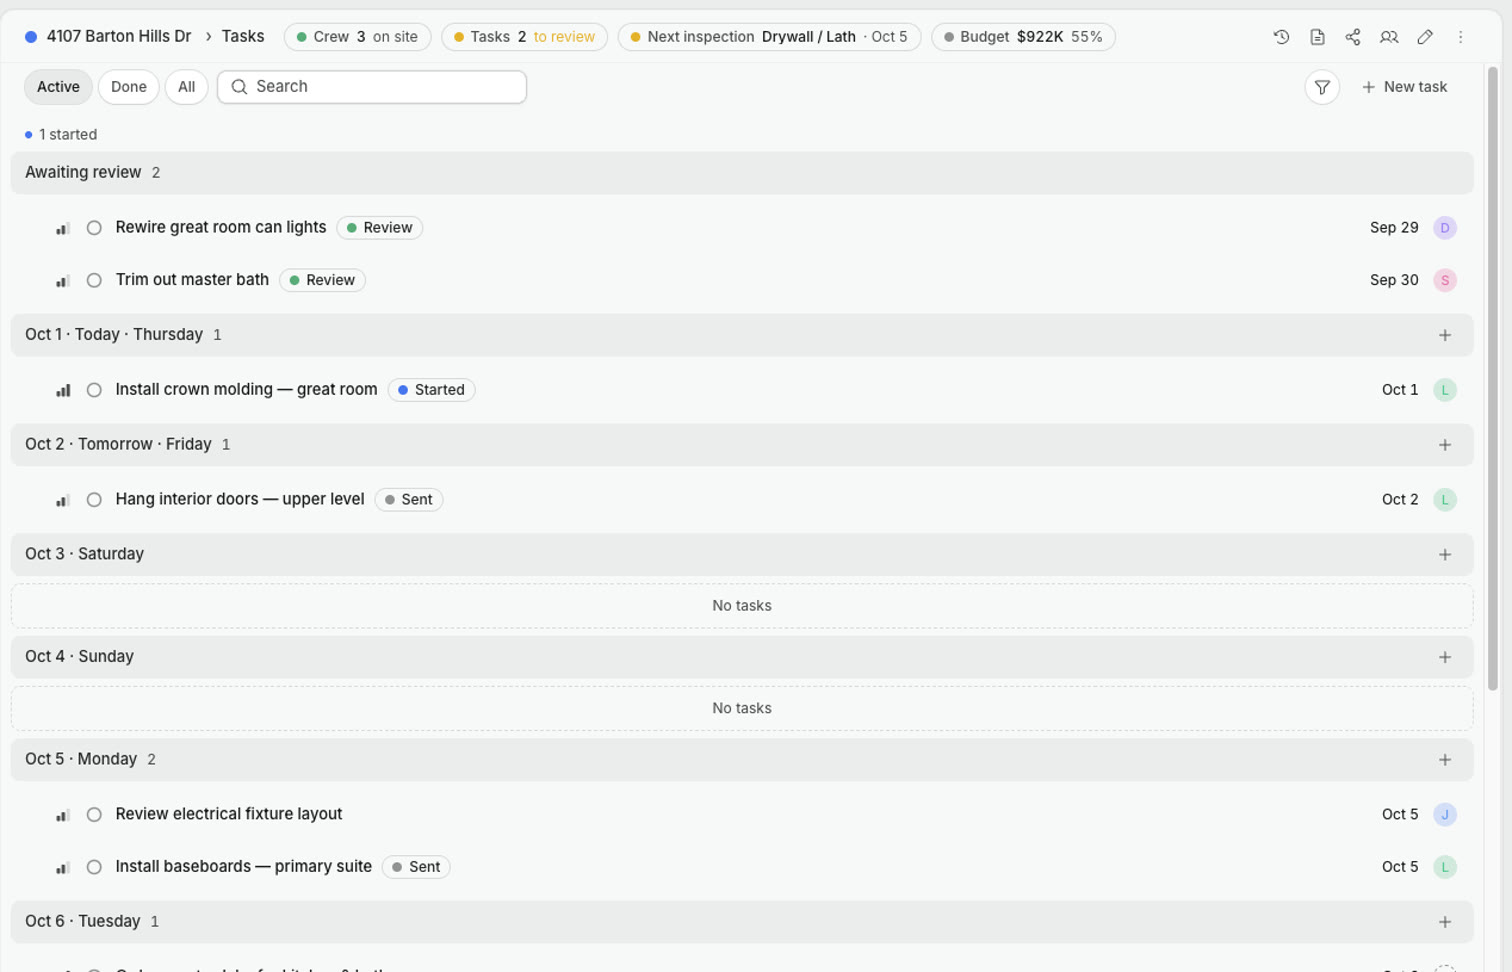Tick the Install baseboards task circle
Image resolution: width=1512 pixels, height=972 pixels.
point(94,867)
